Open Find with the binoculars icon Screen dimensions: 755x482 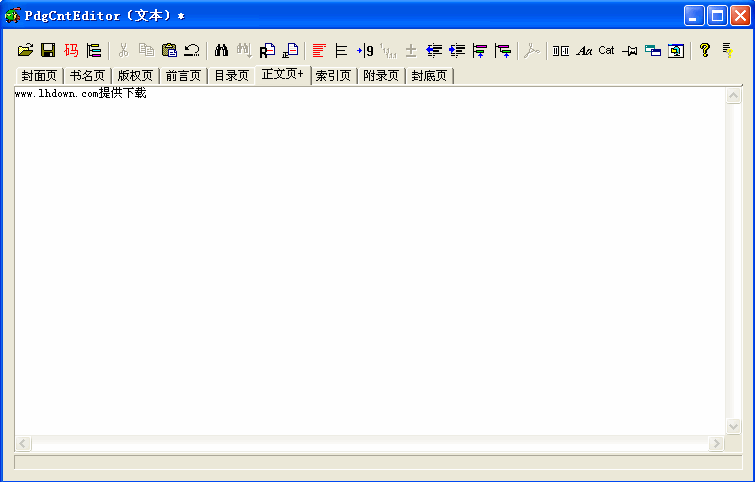[x=221, y=50]
